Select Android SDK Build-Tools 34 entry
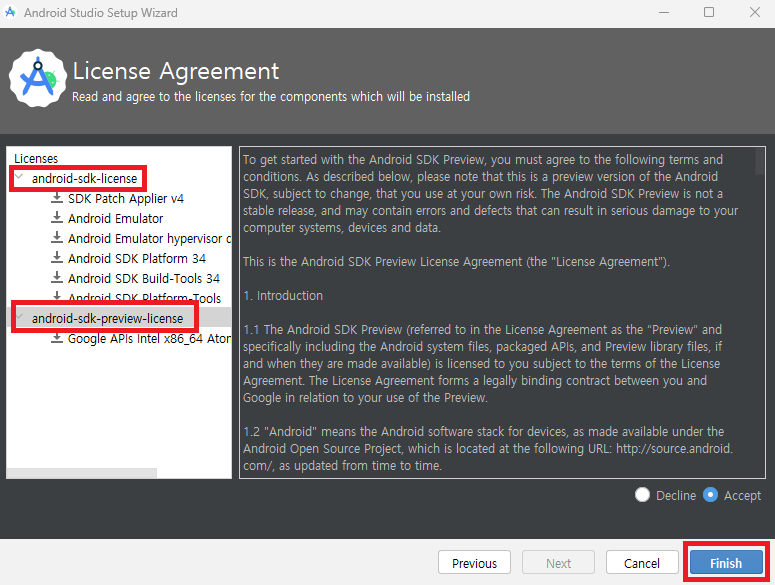Screen dimensions: 775x585 point(144,279)
